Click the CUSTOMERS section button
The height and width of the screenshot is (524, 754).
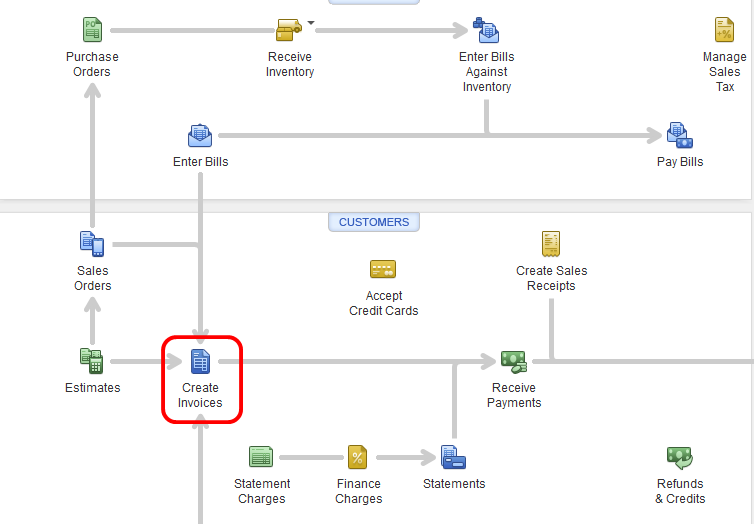(374, 222)
